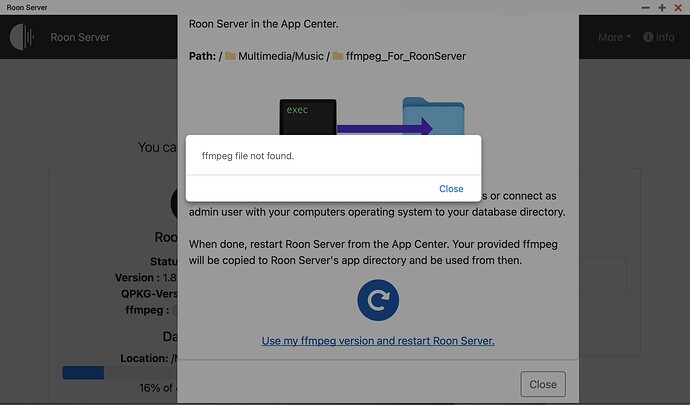Image resolution: width=690 pixels, height=405 pixels.
Task: Maximize the Roon Server window
Action: point(662,7)
